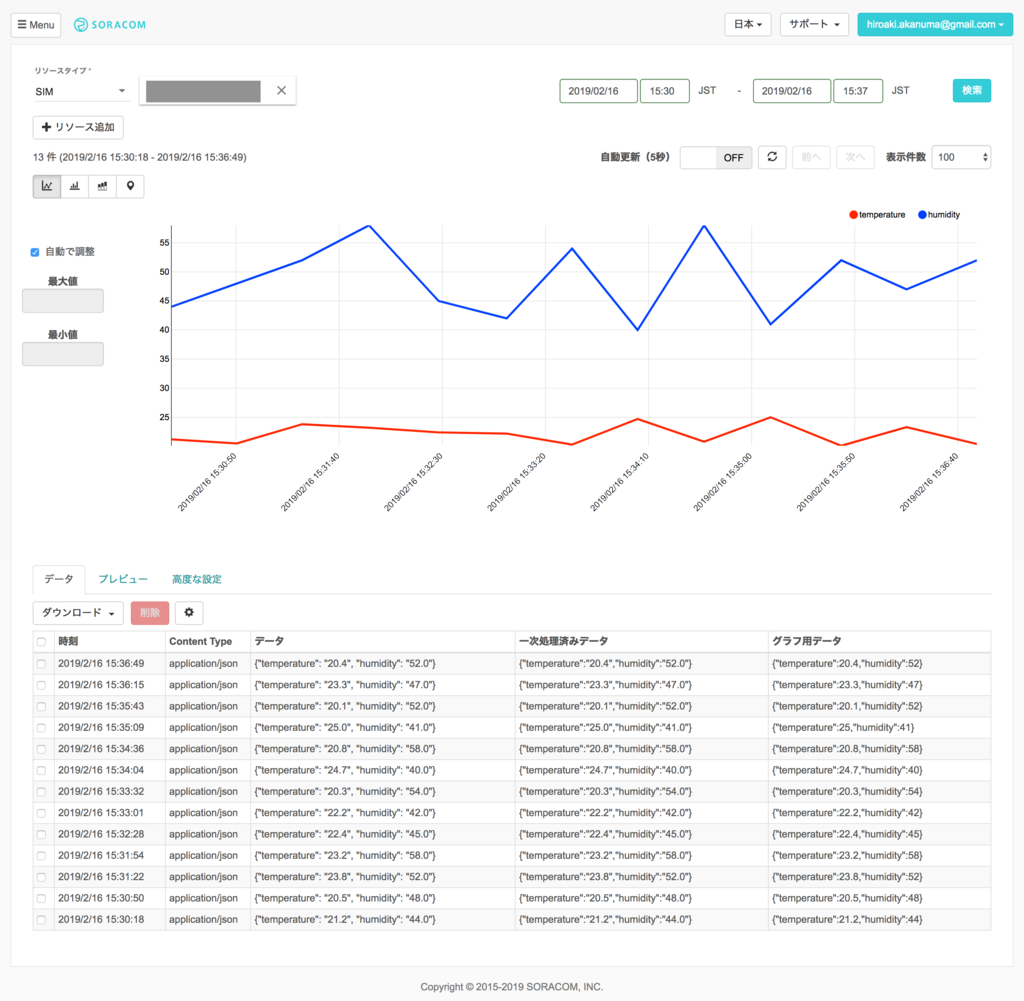Select the line chart view icon

pos(47,186)
